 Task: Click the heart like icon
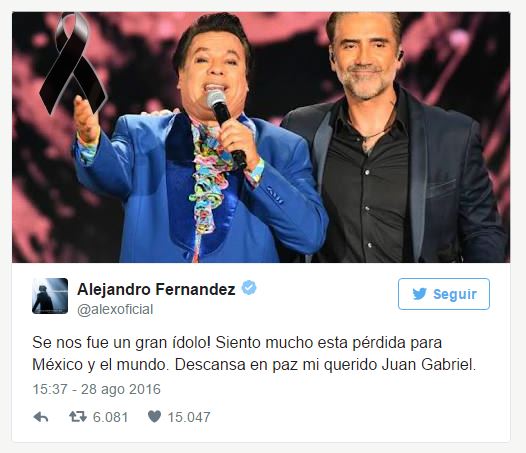154,416
